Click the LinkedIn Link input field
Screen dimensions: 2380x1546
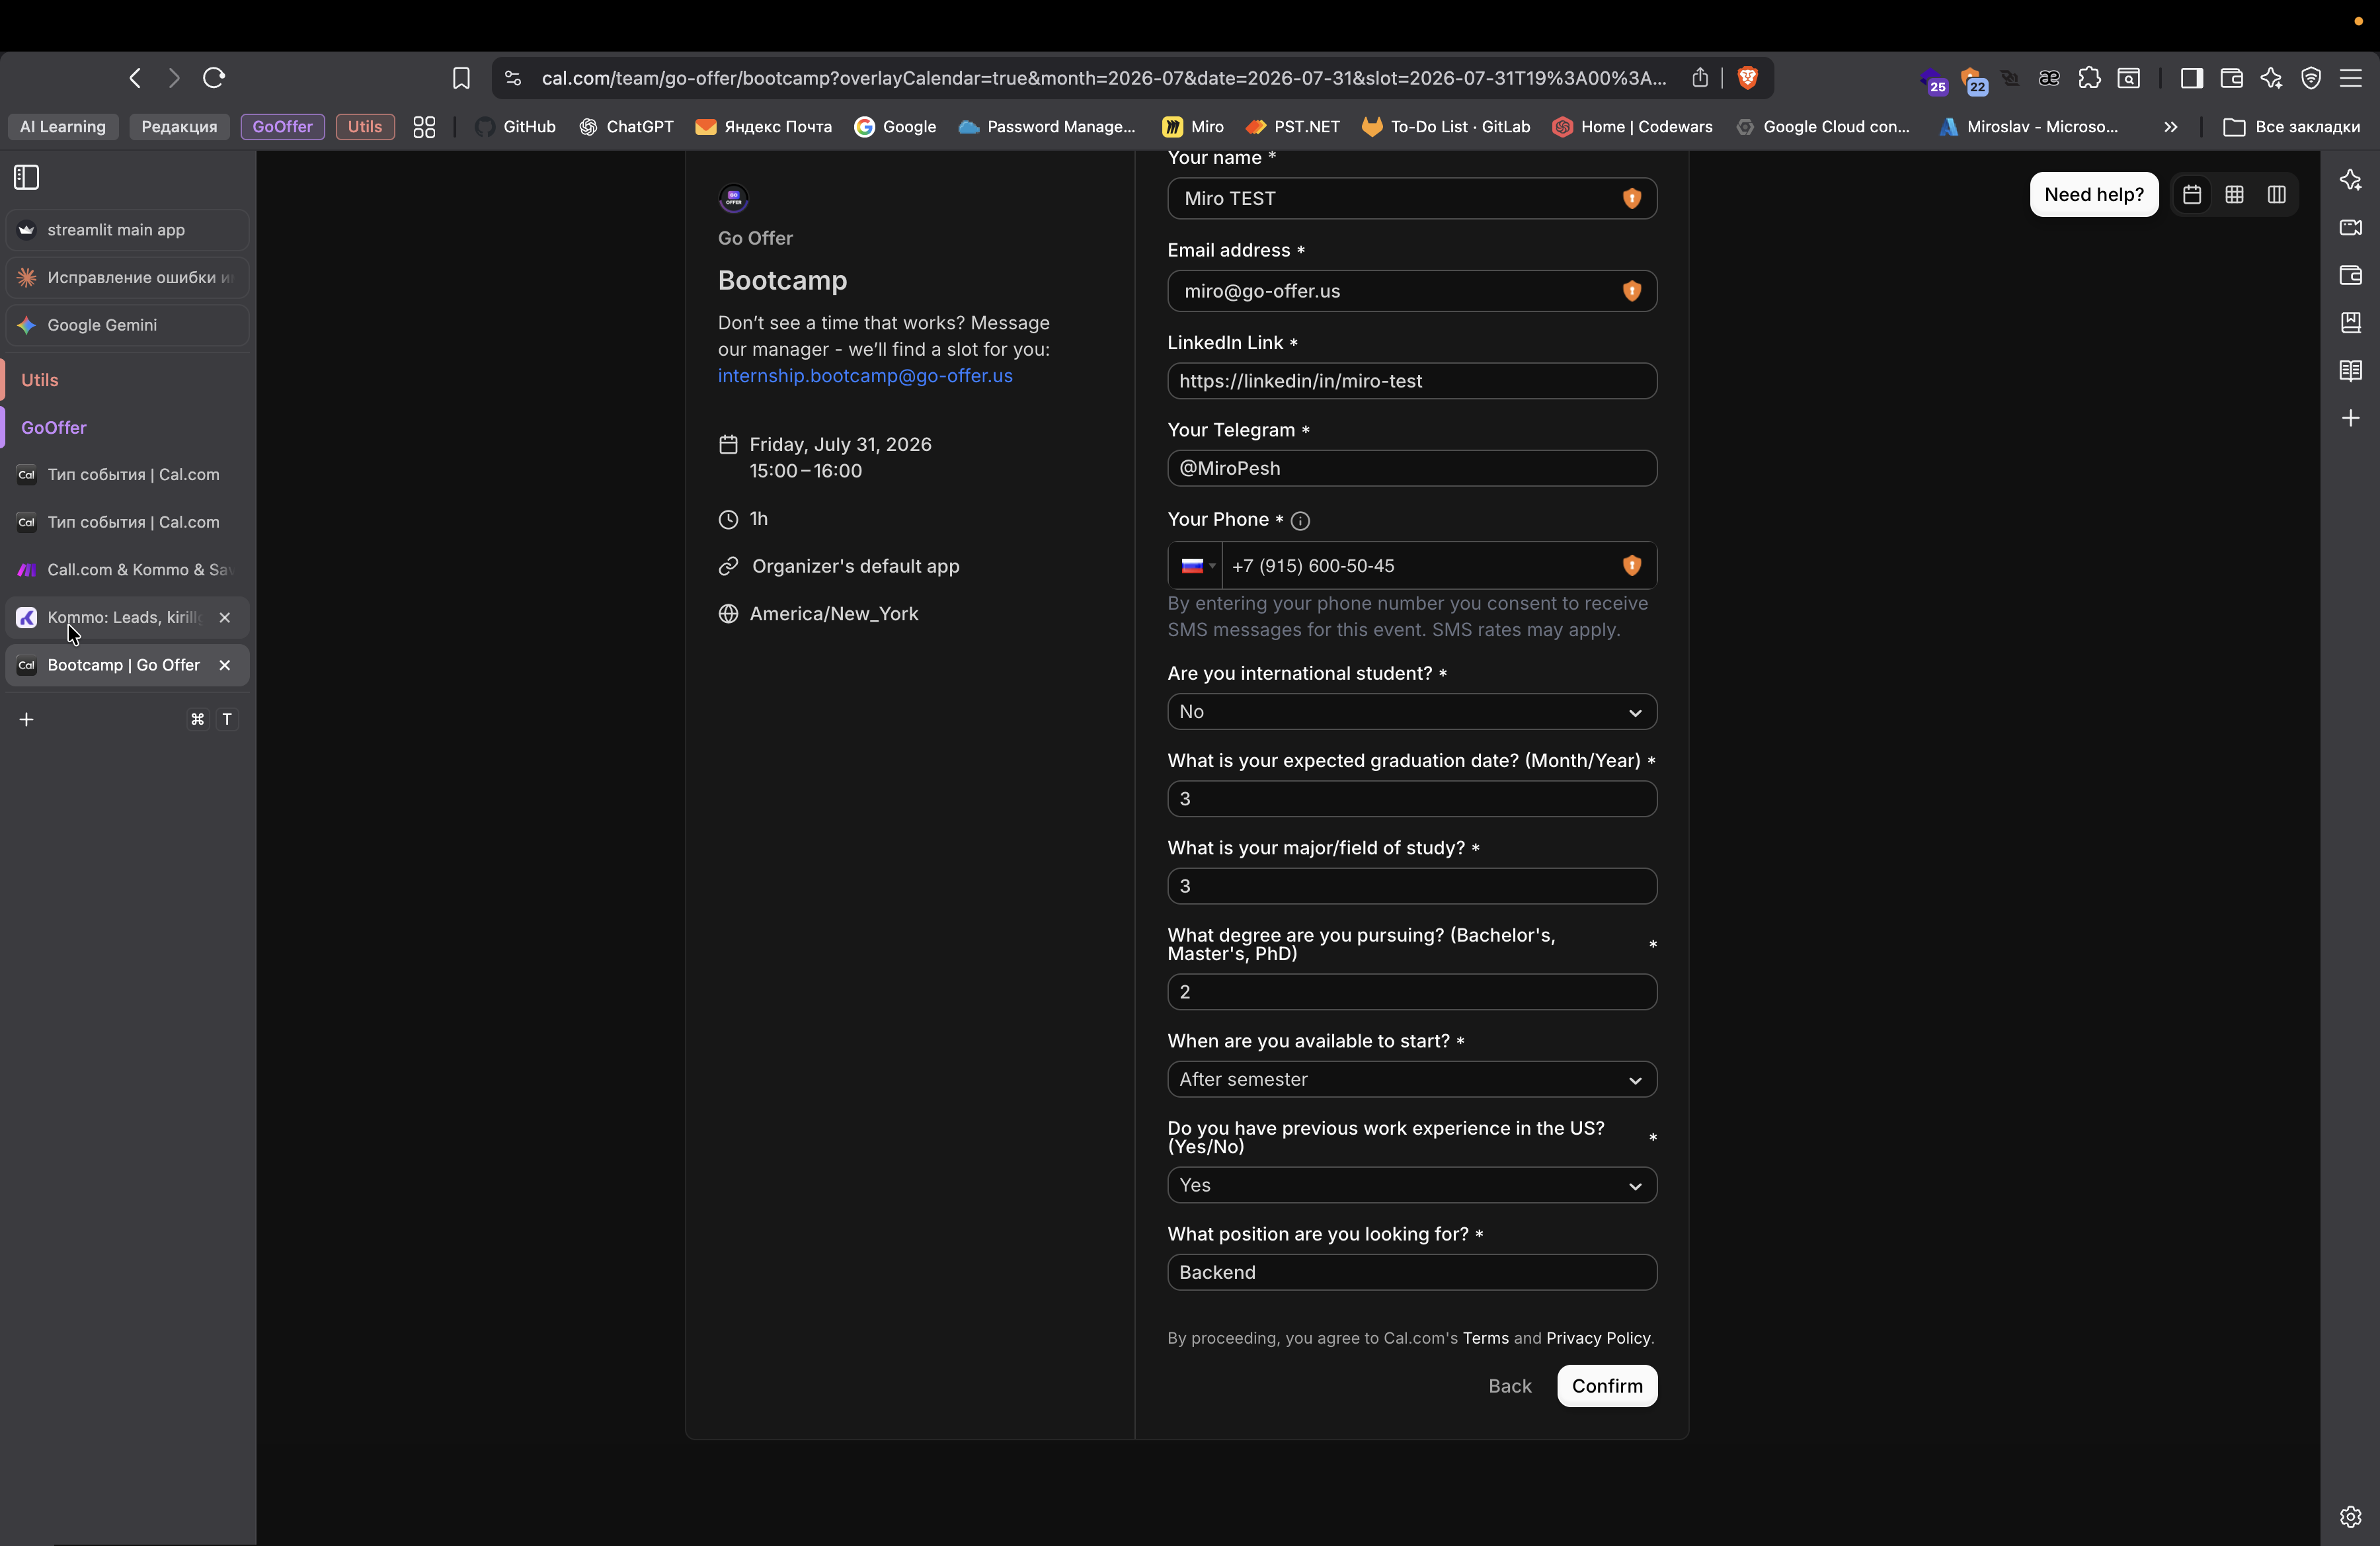pyautogui.click(x=1411, y=381)
